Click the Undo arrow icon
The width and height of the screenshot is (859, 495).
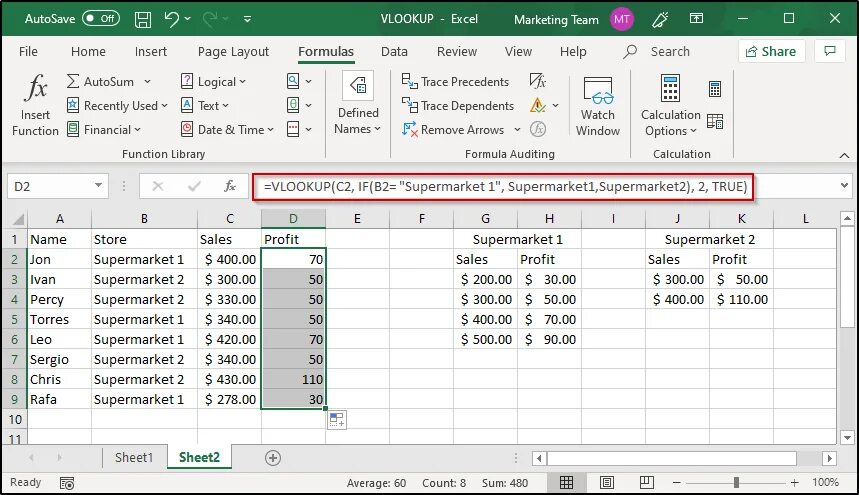(171, 19)
